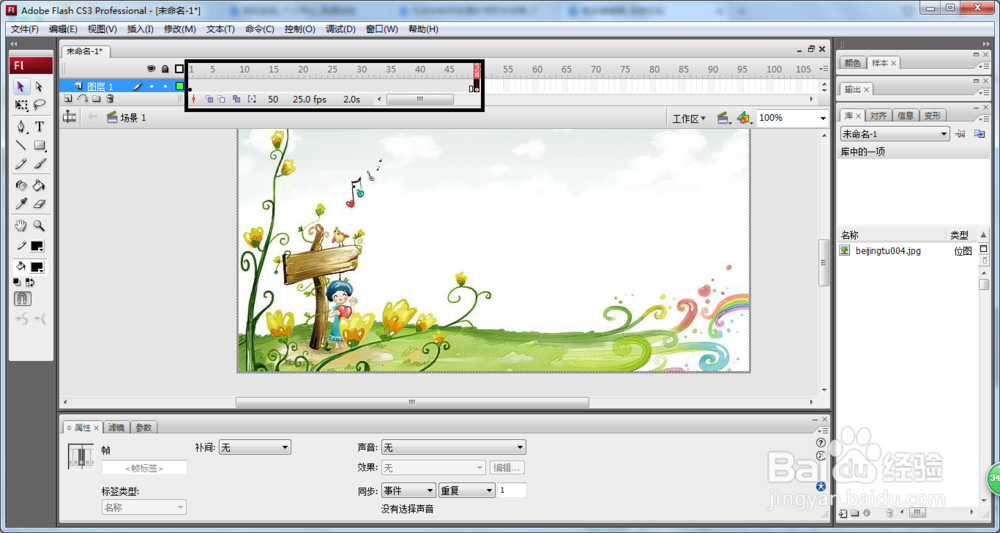Open the 重复 repeat dropdown
1000x533 pixels.
(x=467, y=490)
